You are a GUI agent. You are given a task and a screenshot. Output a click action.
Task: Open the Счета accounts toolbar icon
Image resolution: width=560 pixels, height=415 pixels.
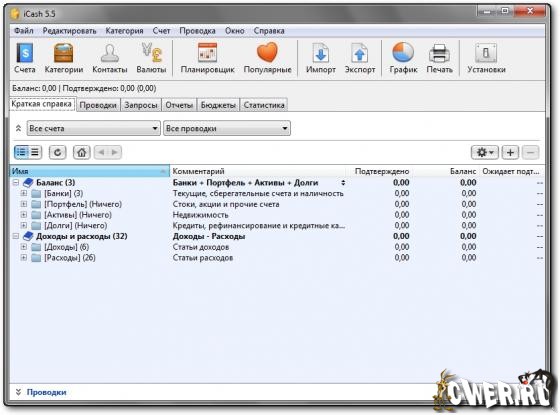click(x=25, y=53)
